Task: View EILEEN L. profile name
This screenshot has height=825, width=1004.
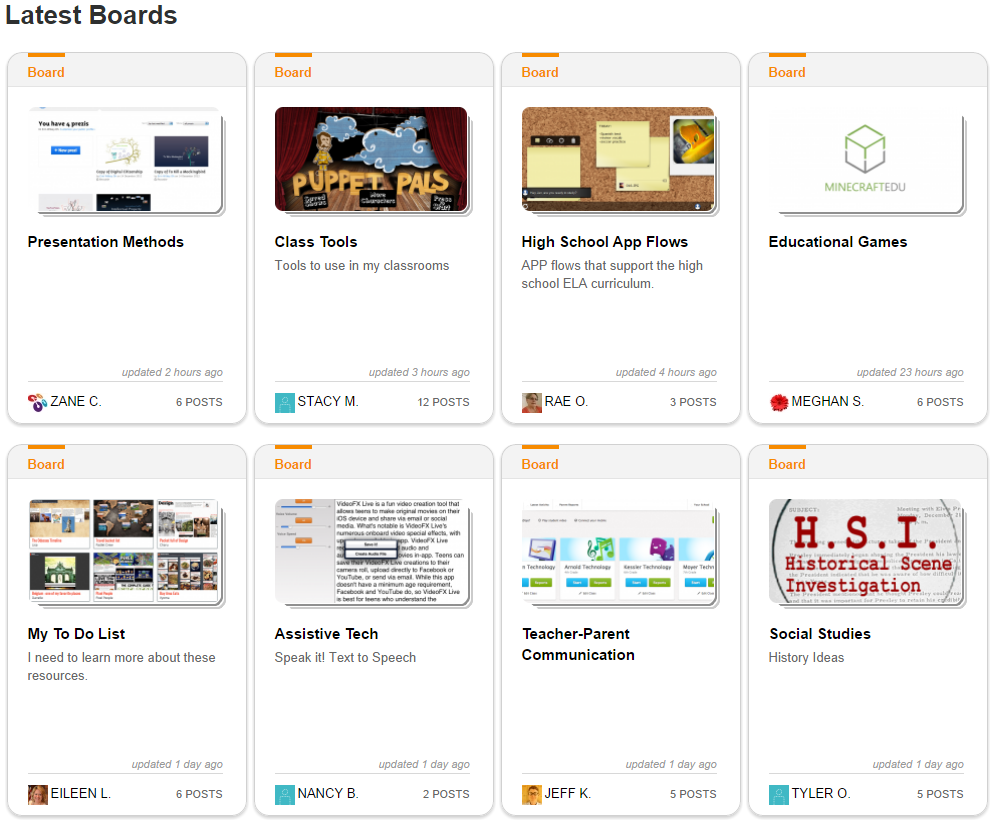Action: 81,794
